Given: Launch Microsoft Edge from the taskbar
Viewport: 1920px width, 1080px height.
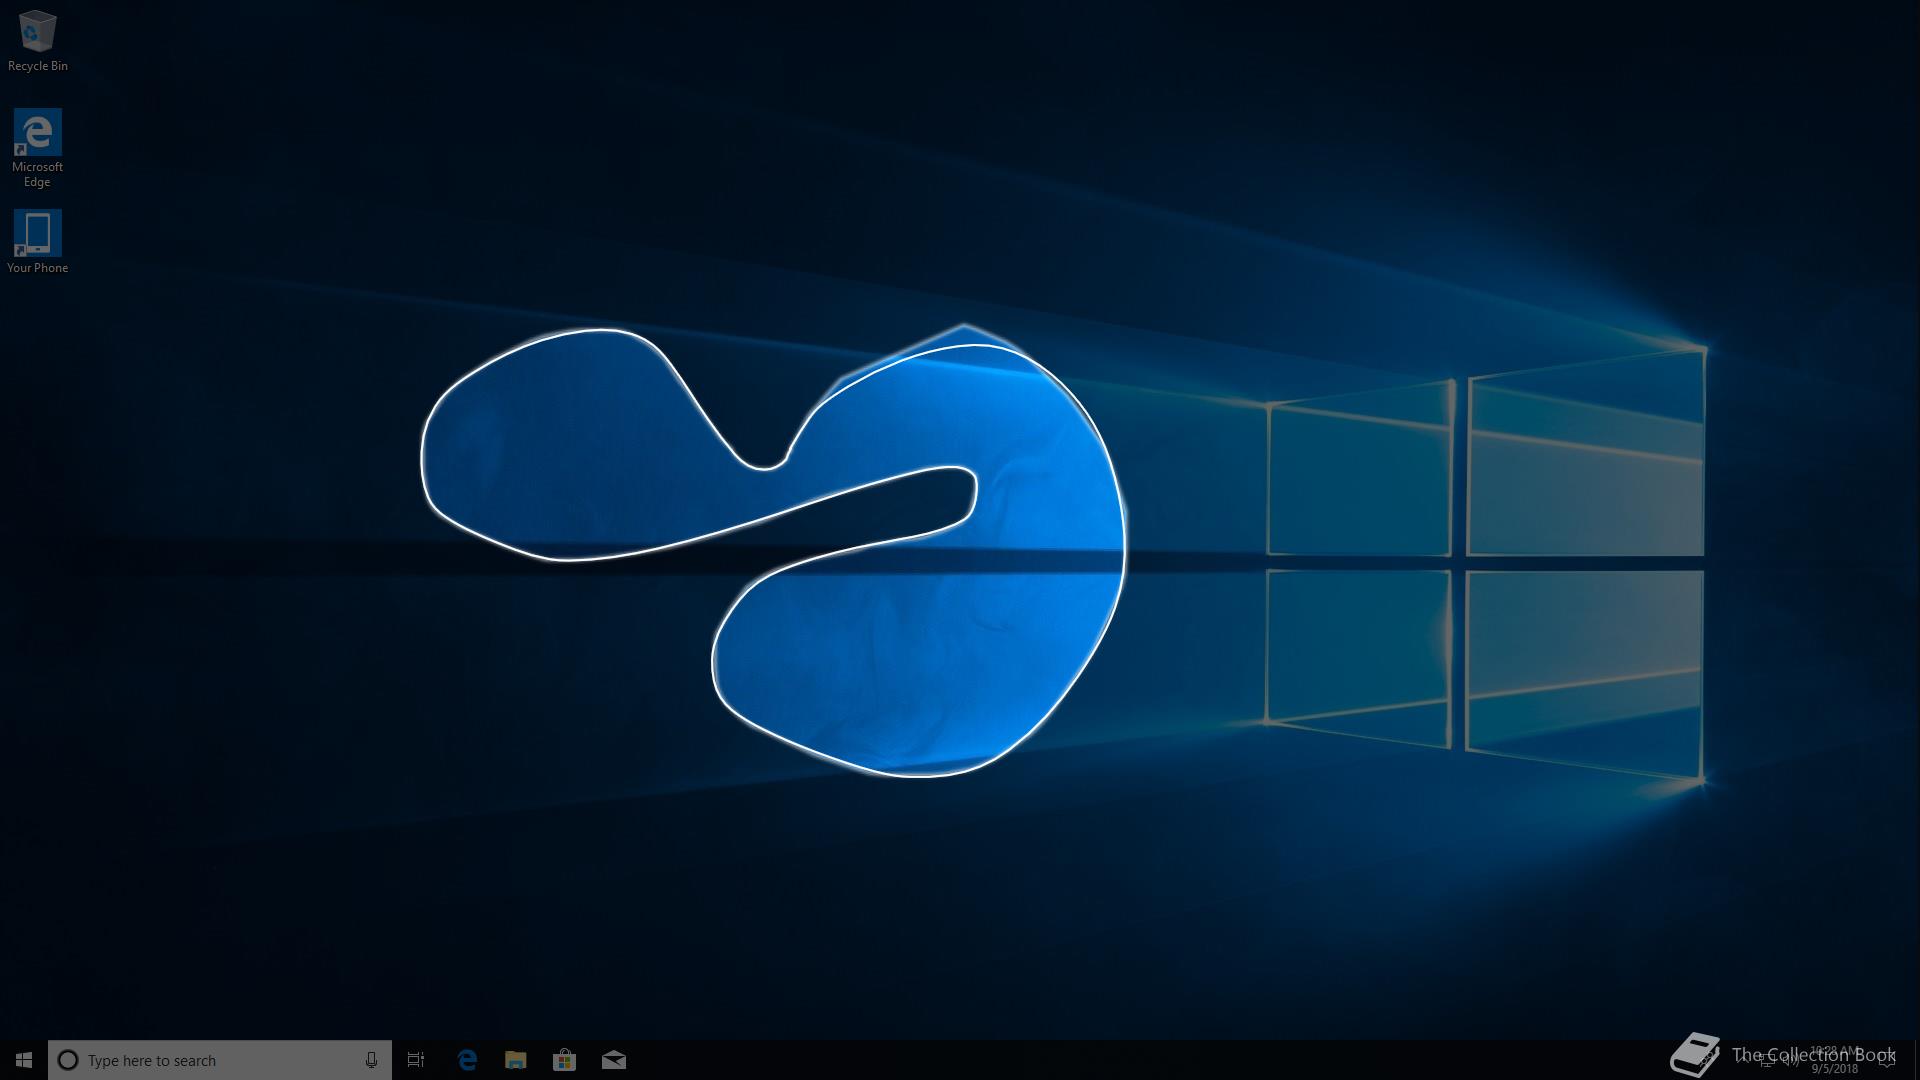Looking at the screenshot, I should (467, 1060).
